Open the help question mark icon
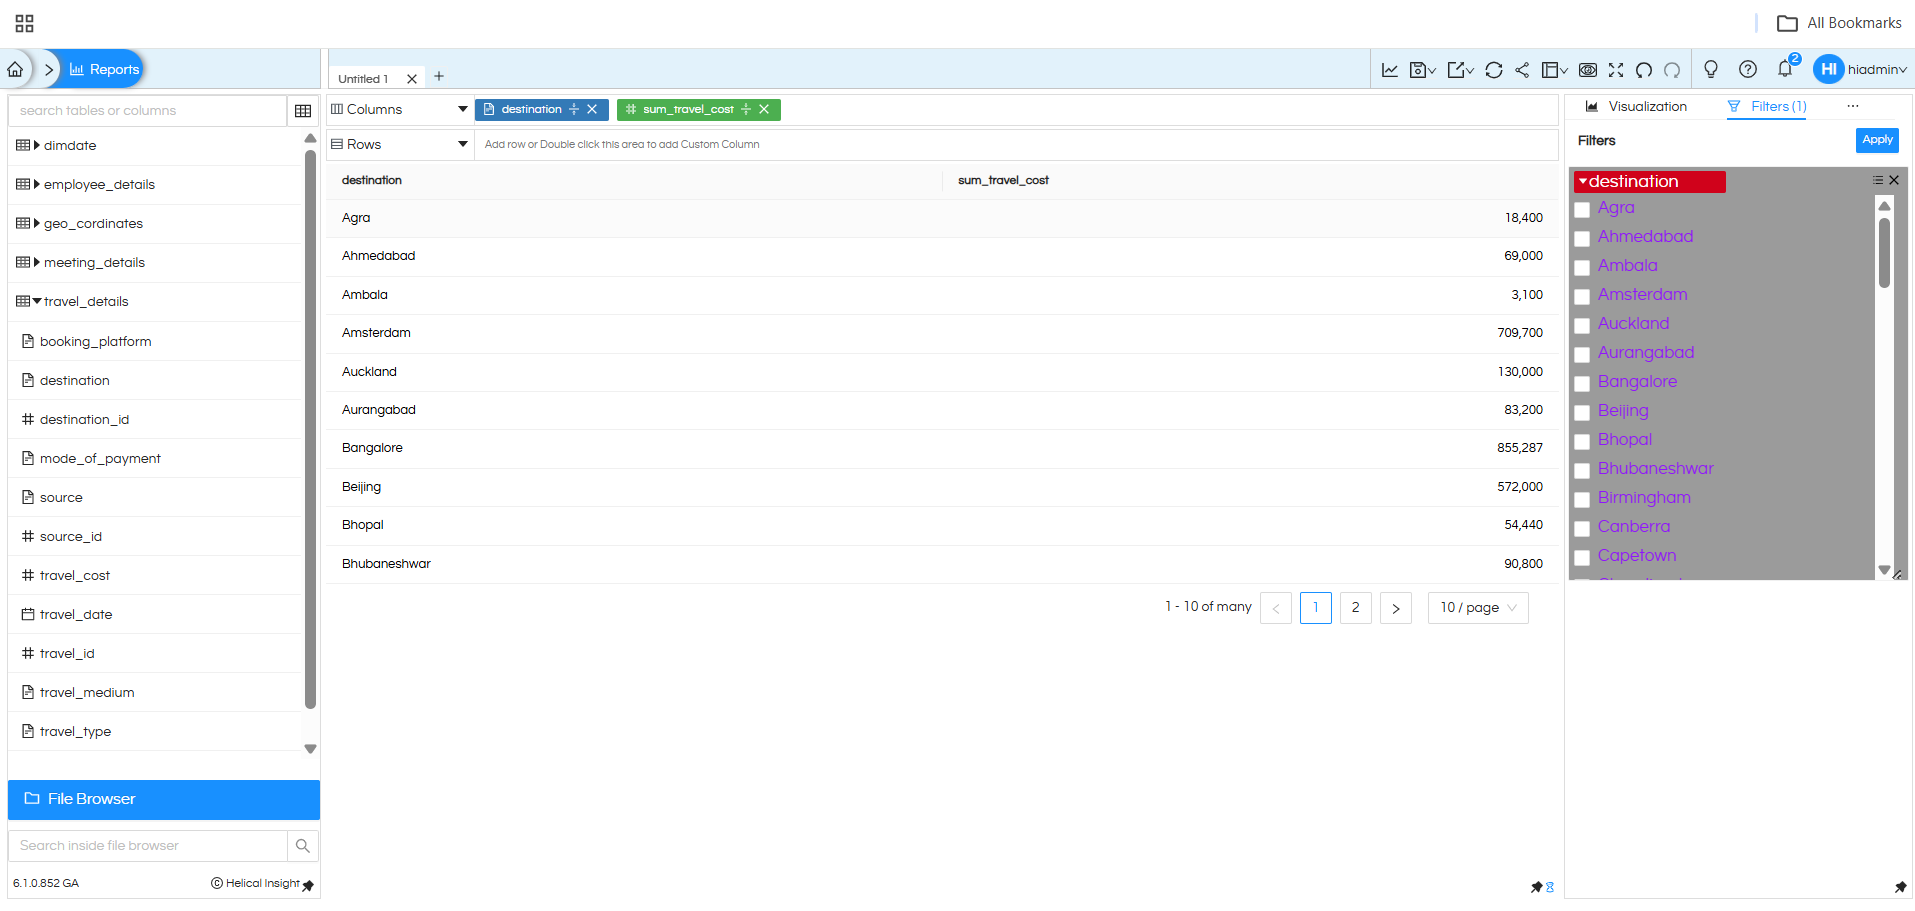Screen dimensions: 1915x911 (x=1747, y=69)
